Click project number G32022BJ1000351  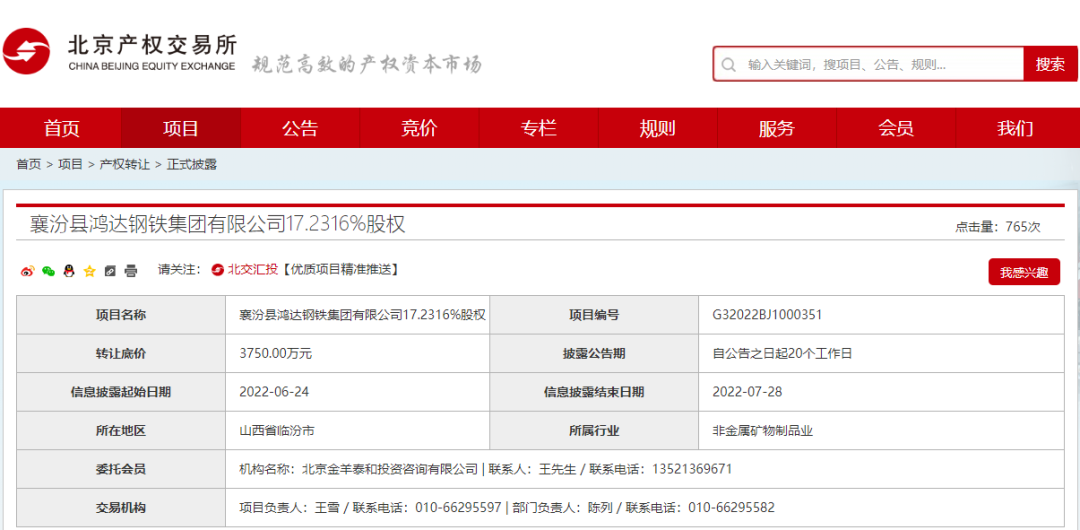(x=767, y=315)
